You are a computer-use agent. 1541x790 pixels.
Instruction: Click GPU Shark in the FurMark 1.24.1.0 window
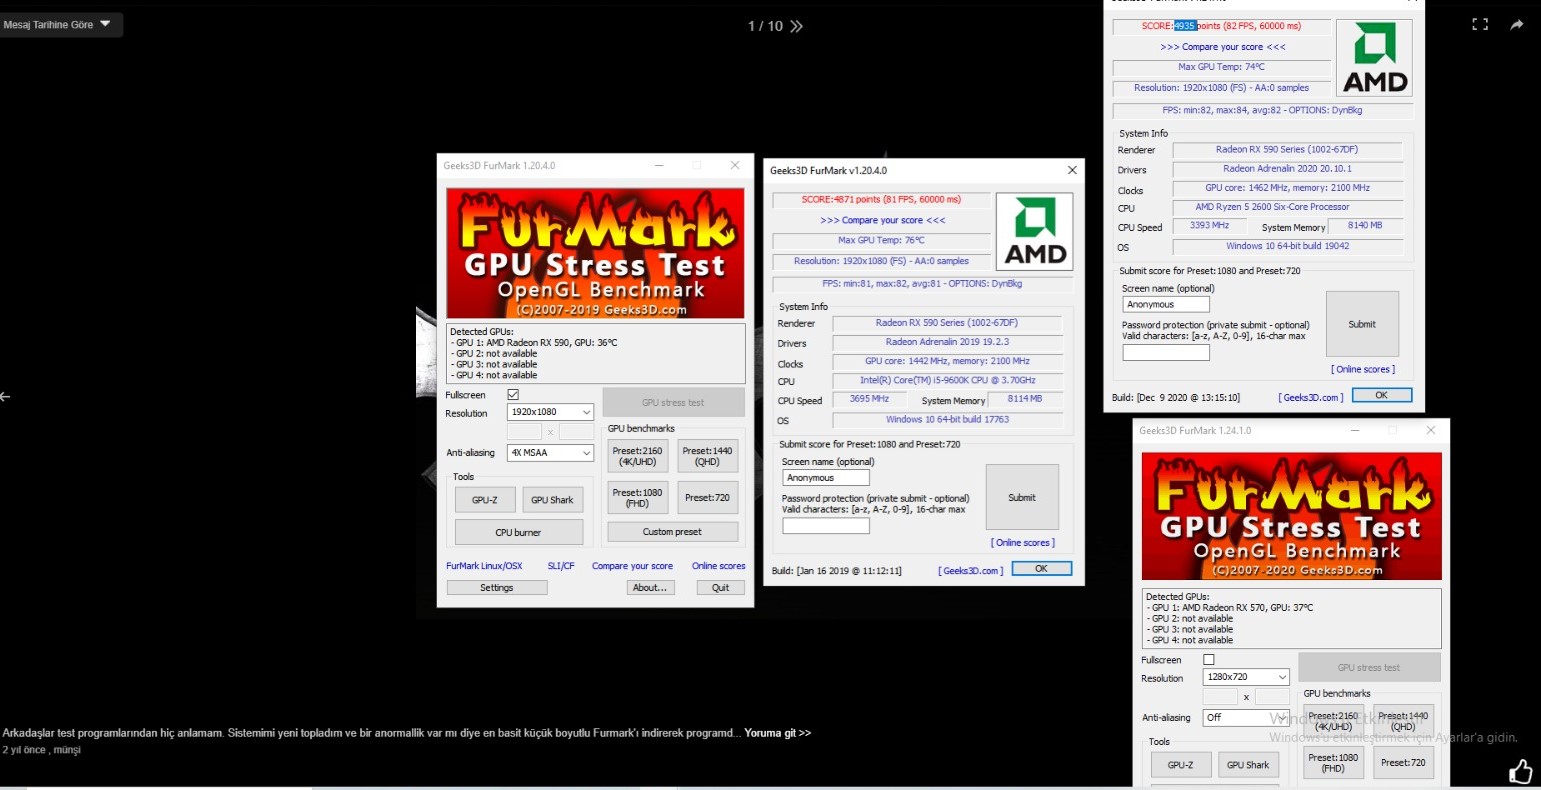coord(1248,765)
